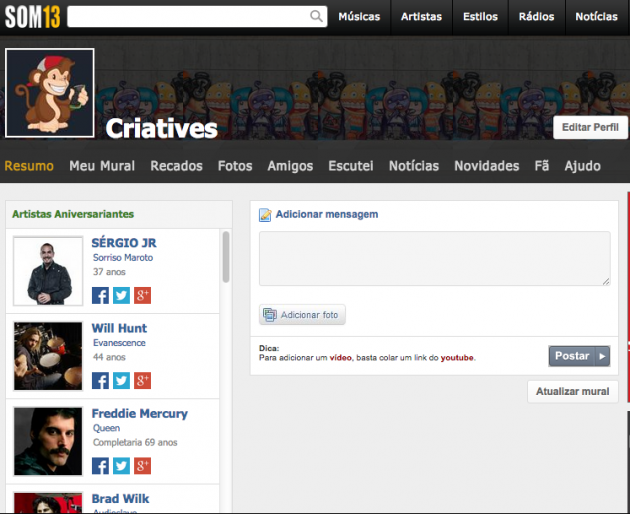Share Will Hunt on Google Plus
The width and height of the screenshot is (630, 514).
pos(142,381)
